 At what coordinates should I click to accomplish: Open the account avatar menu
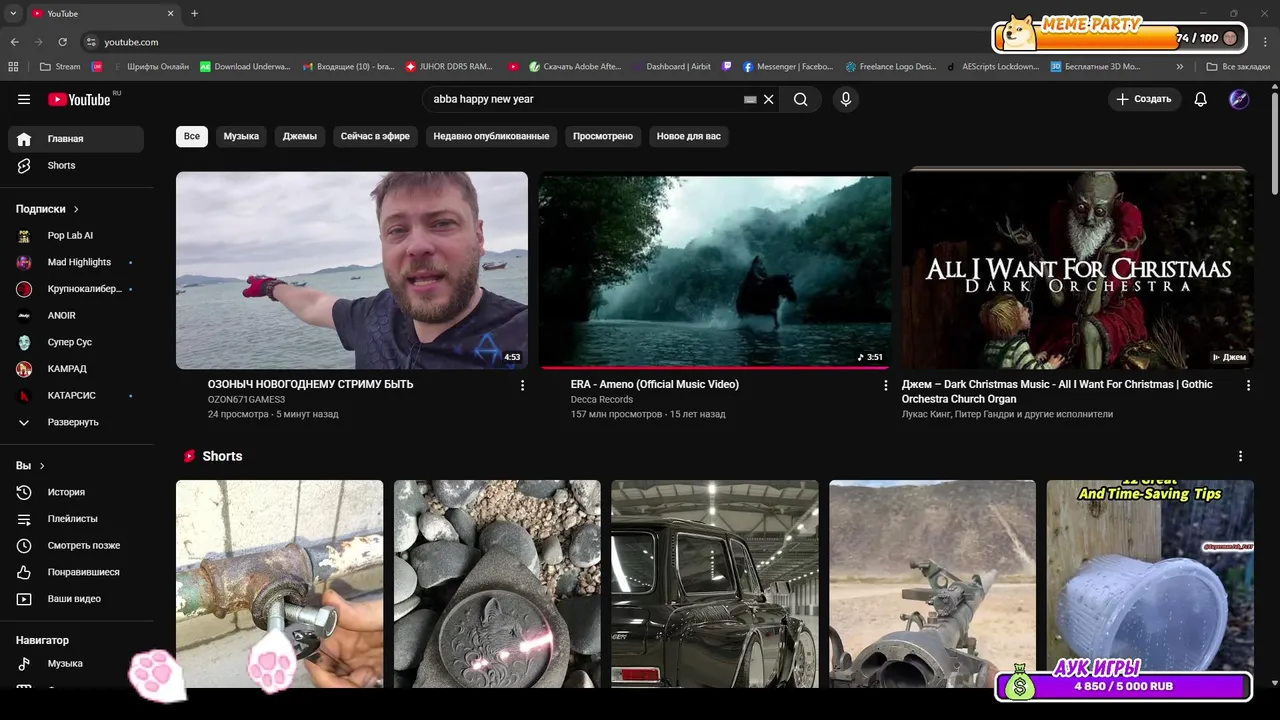pyautogui.click(x=1239, y=99)
